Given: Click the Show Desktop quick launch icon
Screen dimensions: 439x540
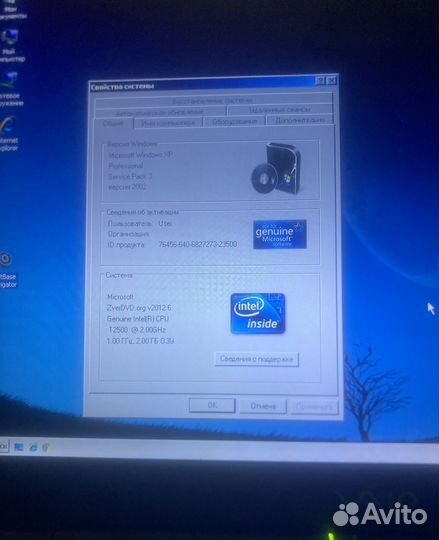Looking at the screenshot, I should click(x=19, y=447).
